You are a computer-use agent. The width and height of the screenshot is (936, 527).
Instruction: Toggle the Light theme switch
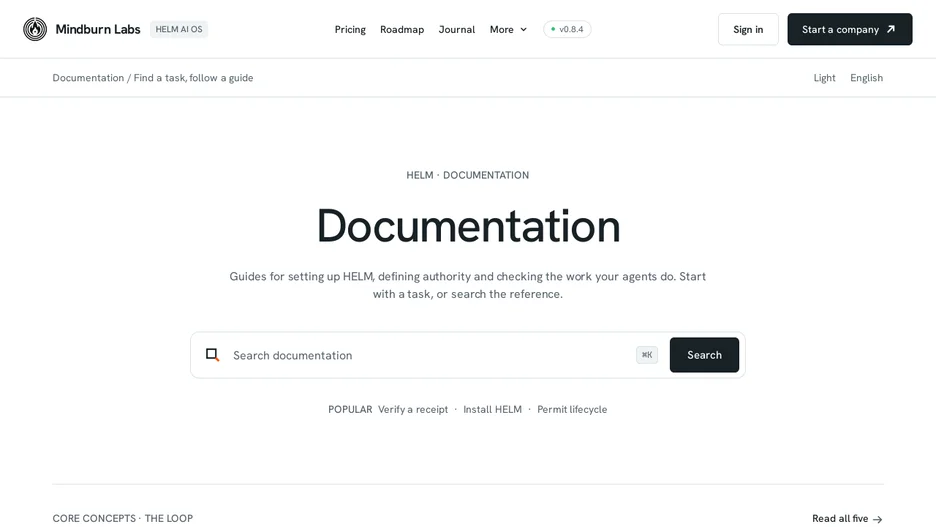(x=824, y=78)
